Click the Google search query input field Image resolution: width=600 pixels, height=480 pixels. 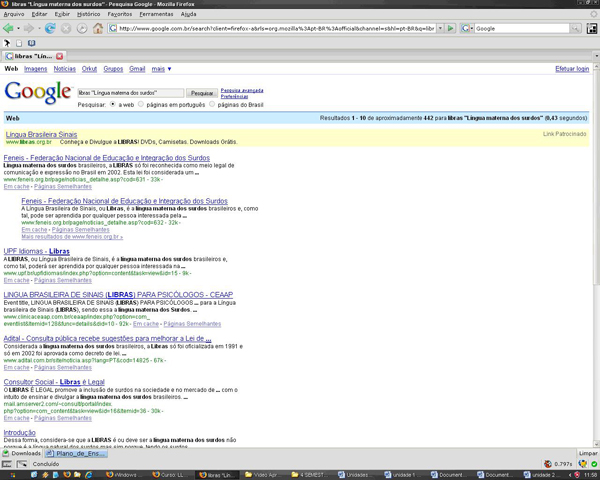(x=131, y=93)
